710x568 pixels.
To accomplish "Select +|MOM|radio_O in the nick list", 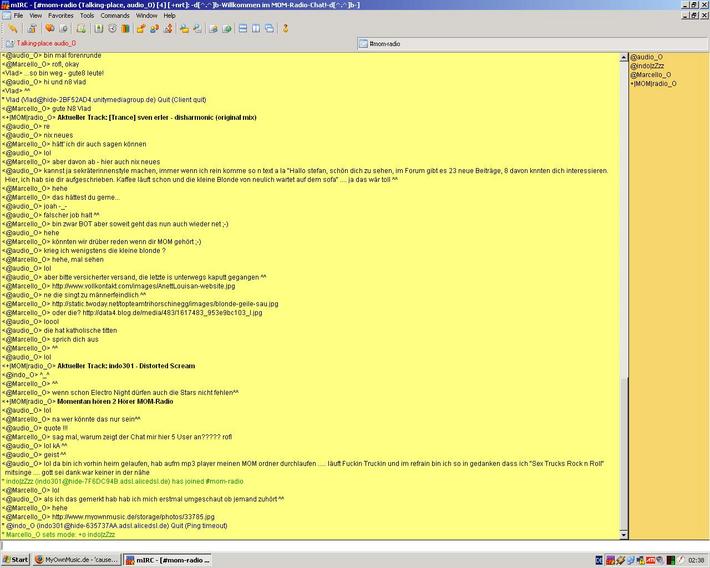I will coord(653,84).
